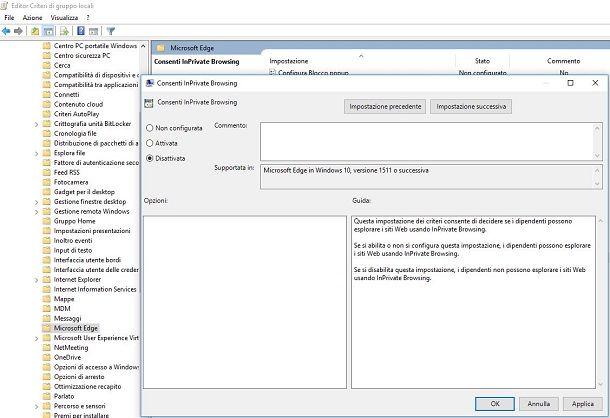Click the Back arrow toolbar icon

pyautogui.click(x=7, y=31)
